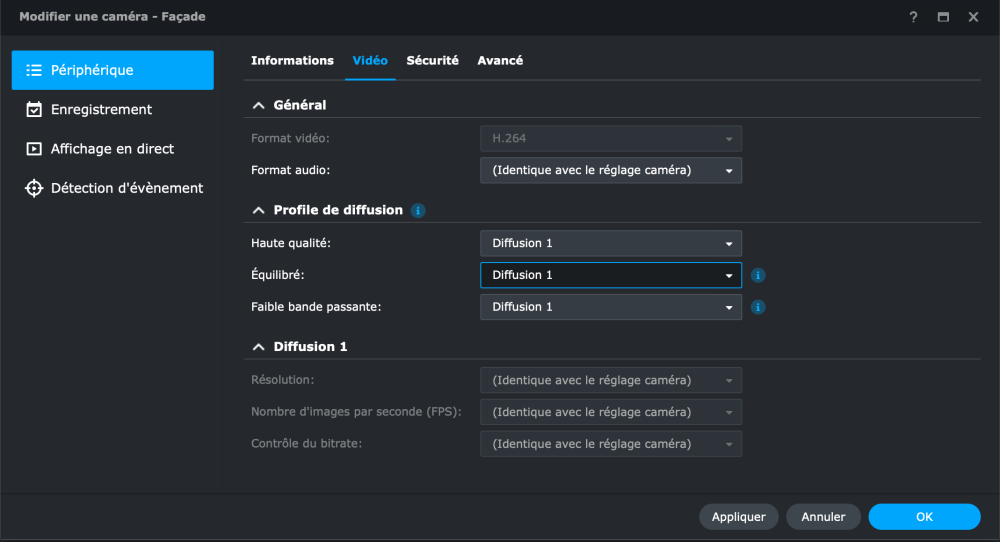The height and width of the screenshot is (542, 1000).
Task: Switch to the Avancé tab
Action: [x=500, y=61]
